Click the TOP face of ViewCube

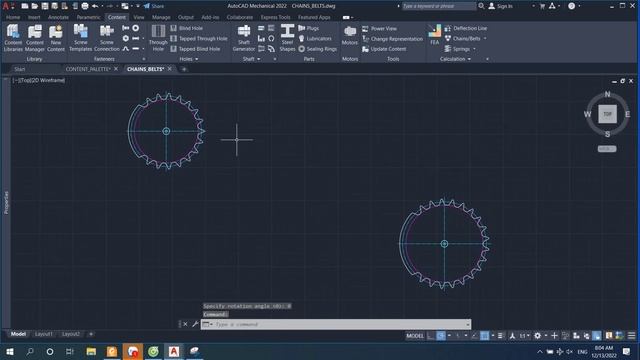click(x=607, y=114)
